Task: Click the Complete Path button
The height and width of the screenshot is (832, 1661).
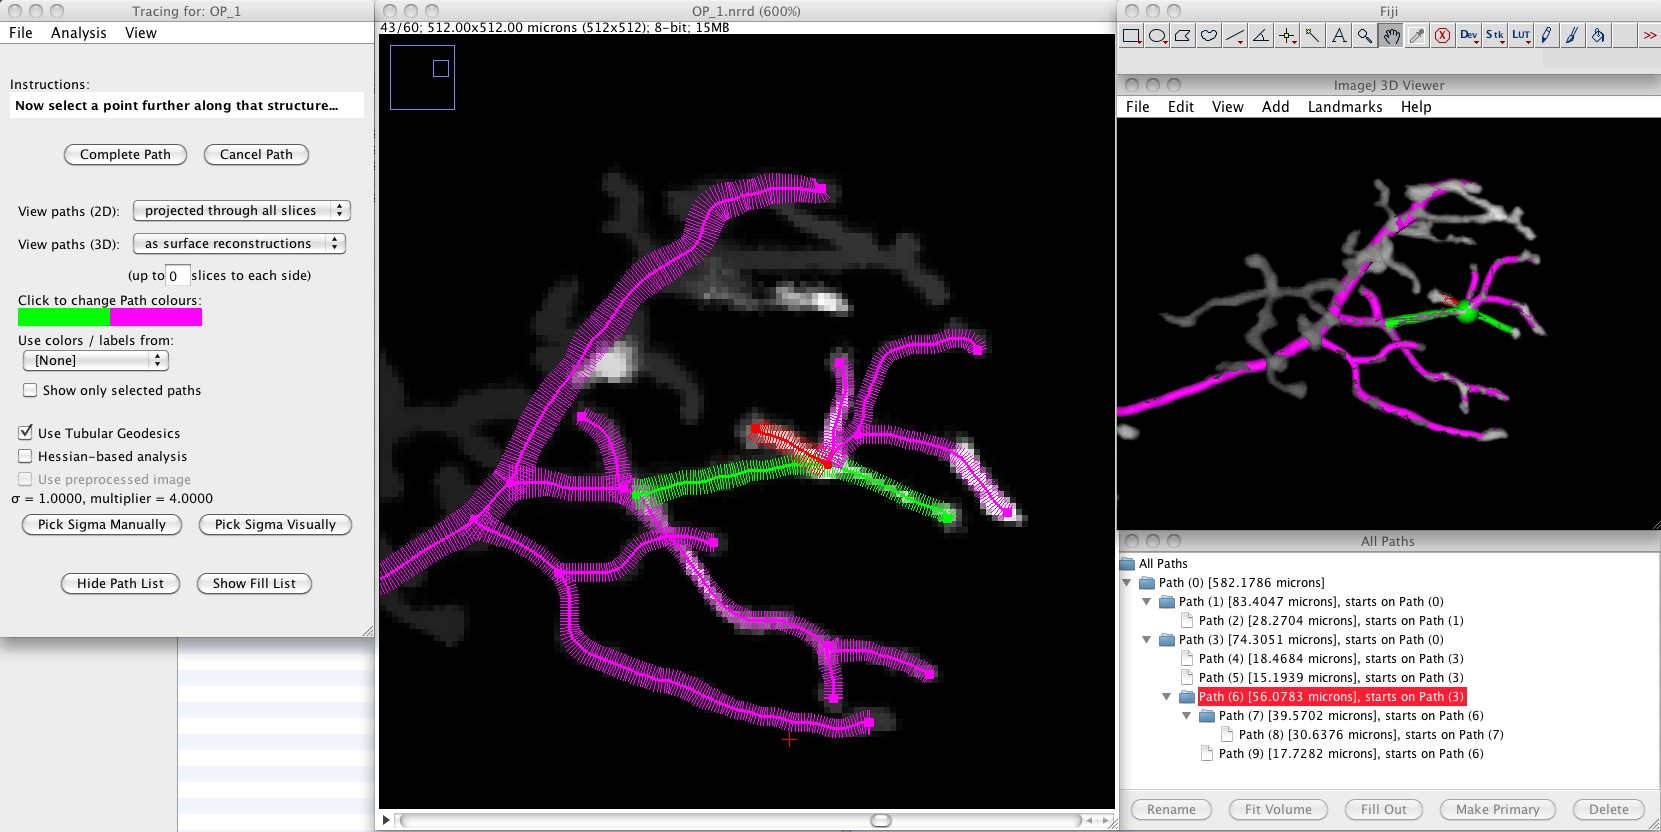Action: click(125, 155)
